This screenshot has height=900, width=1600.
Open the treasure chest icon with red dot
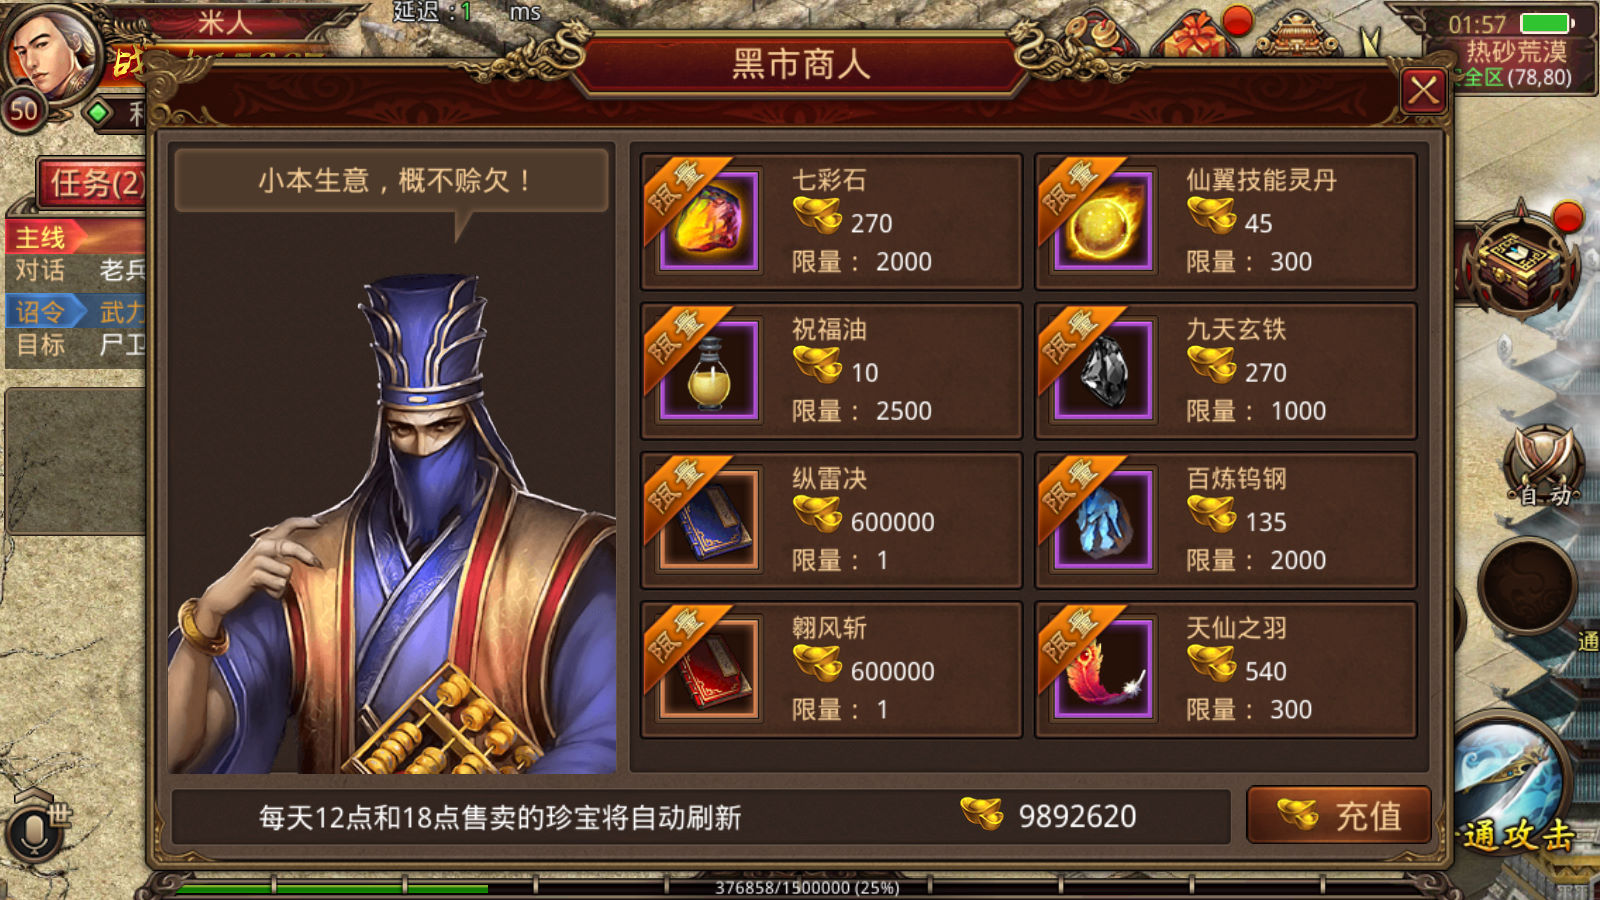pos(1521,262)
